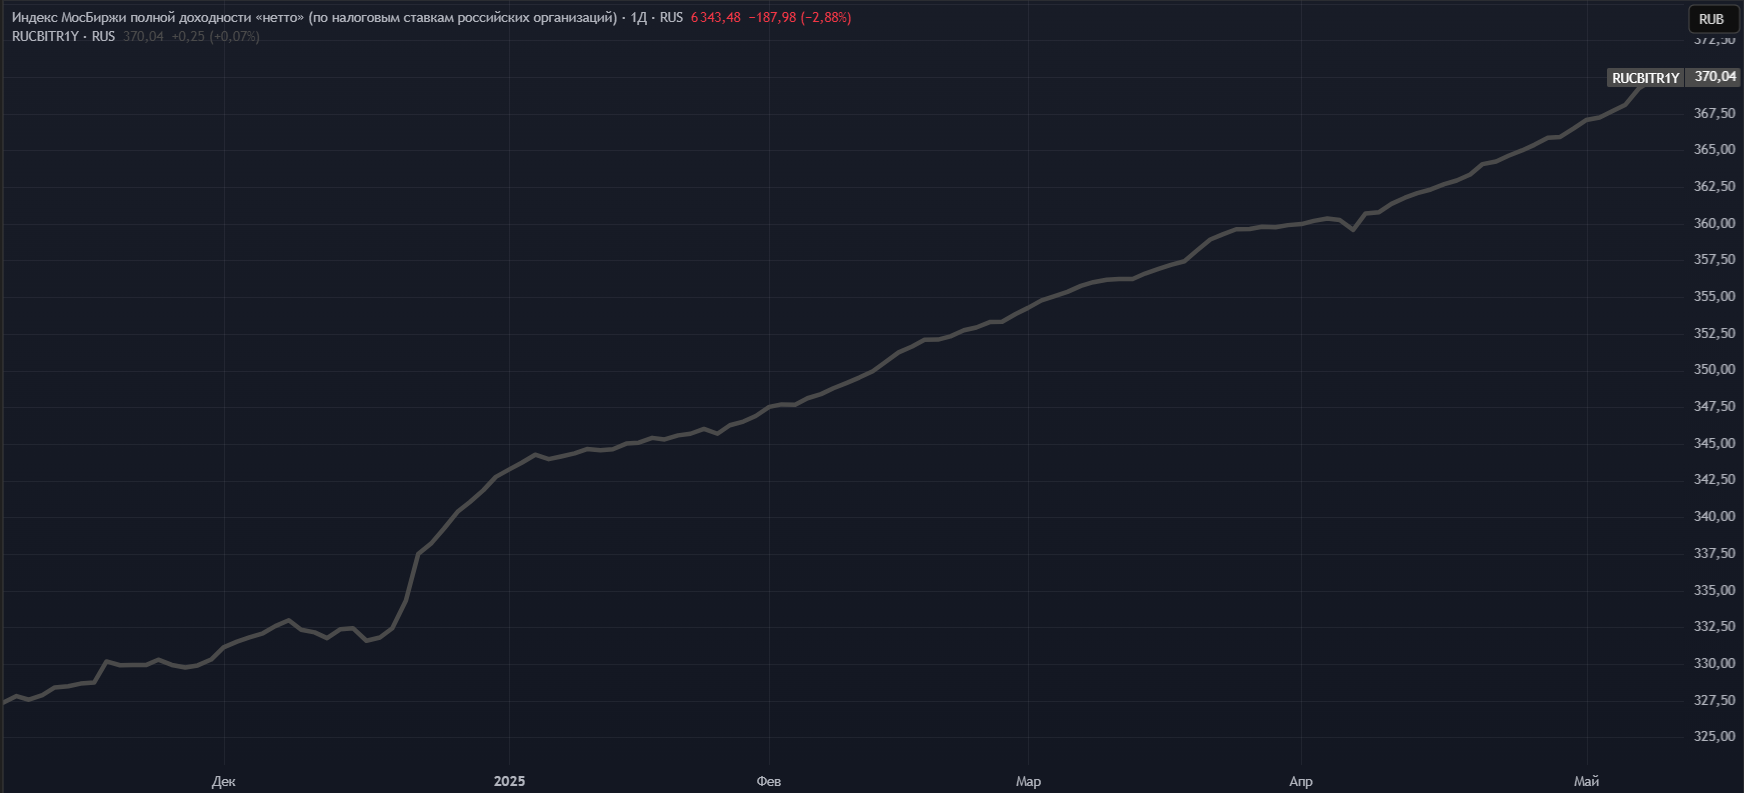Click the Апр marker on time axis
The width and height of the screenshot is (1744, 793).
(x=1300, y=781)
